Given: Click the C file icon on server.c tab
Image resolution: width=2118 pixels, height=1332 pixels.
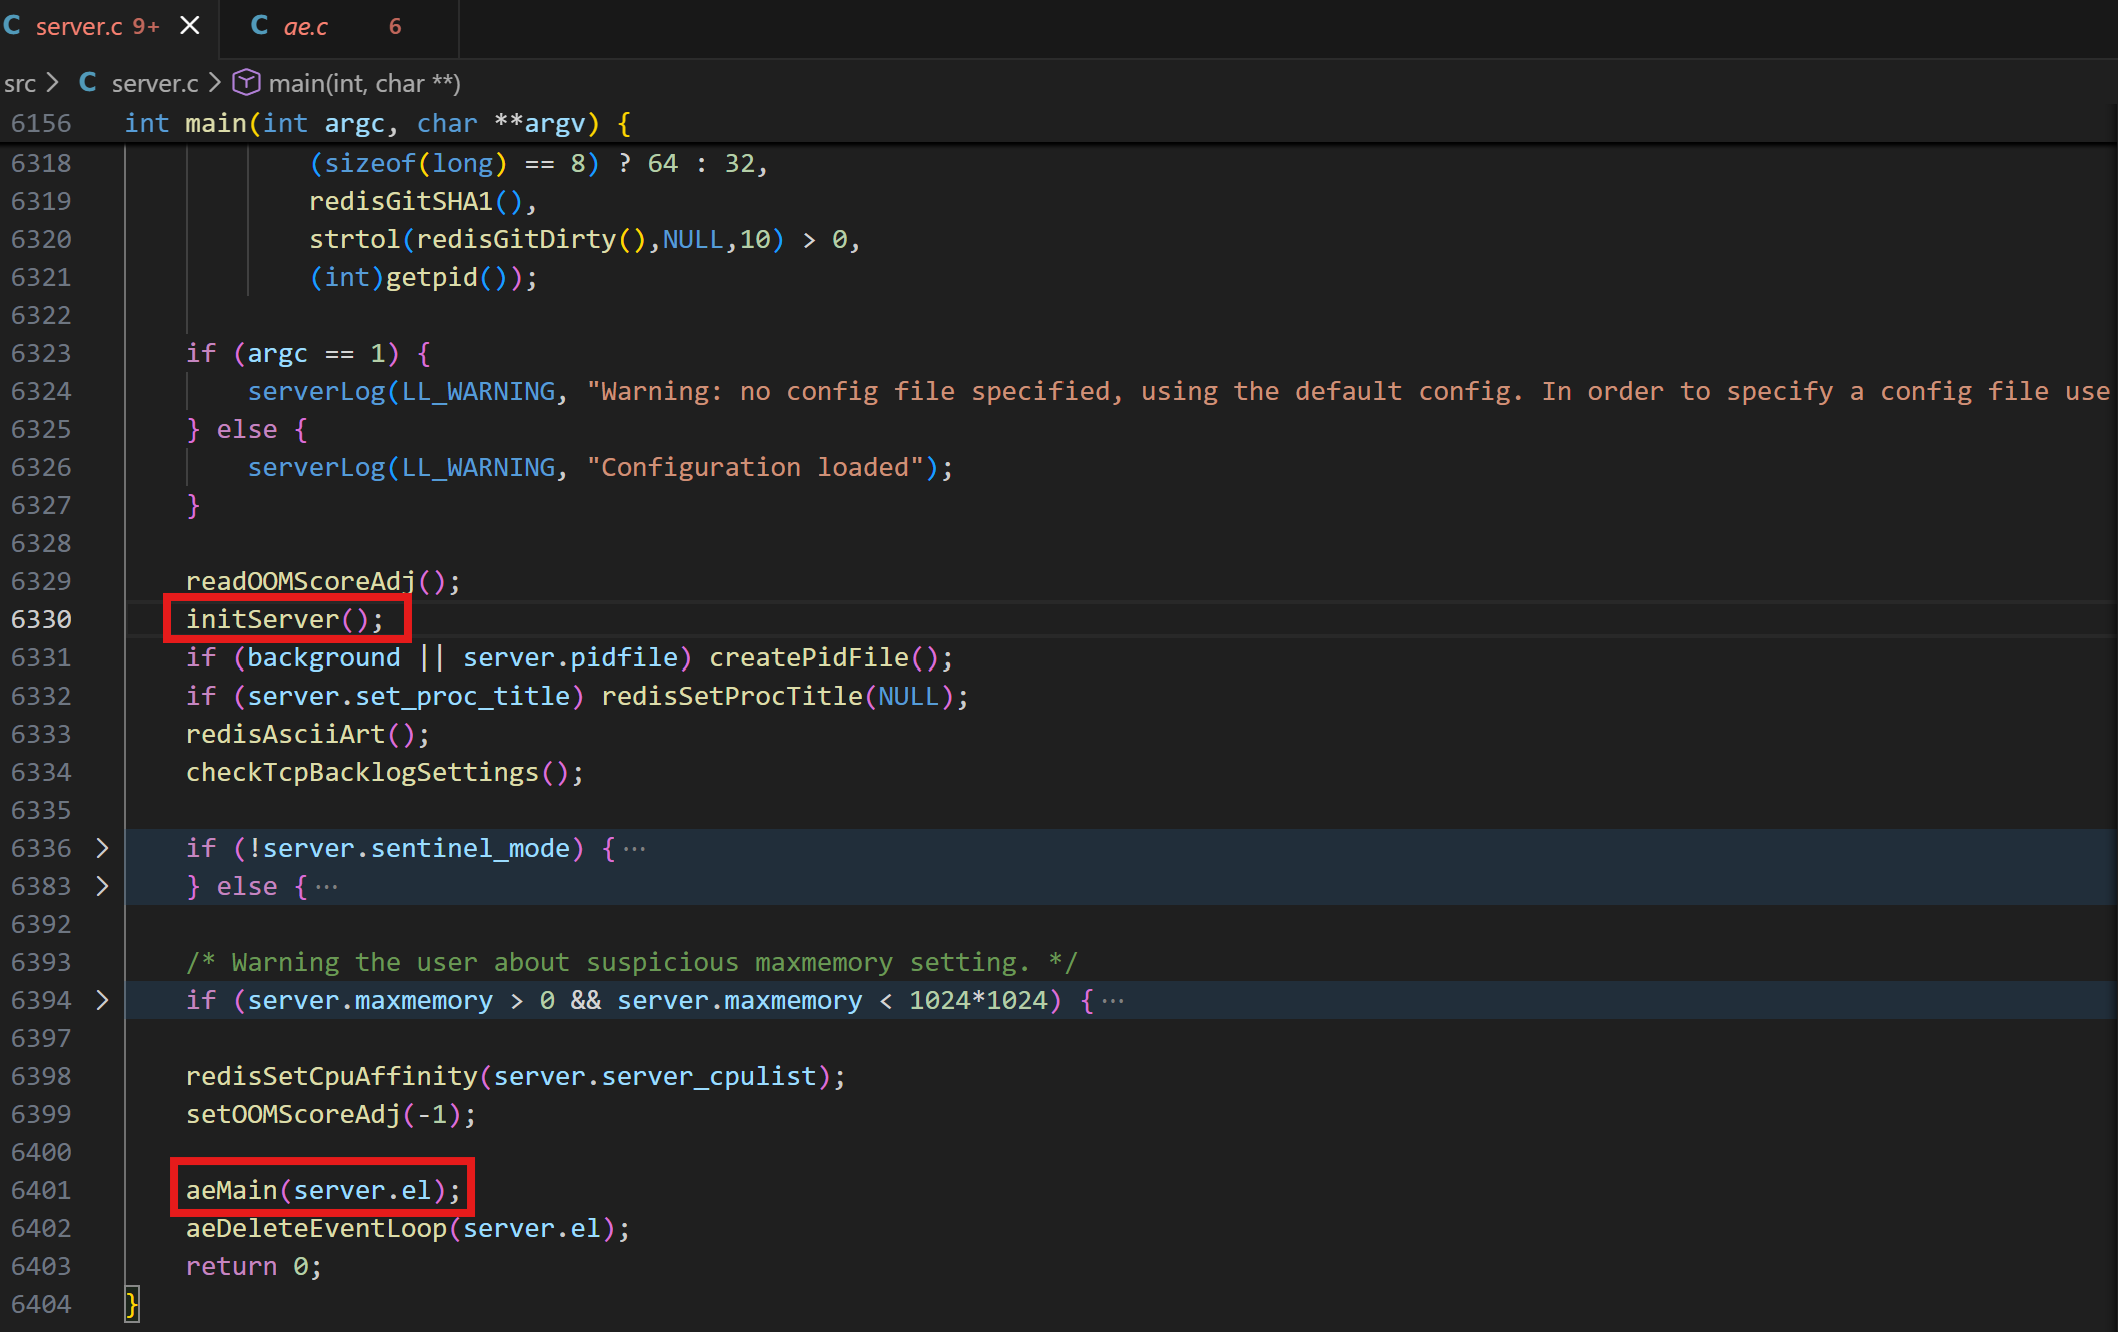Looking at the screenshot, I should pyautogui.click(x=12, y=26).
